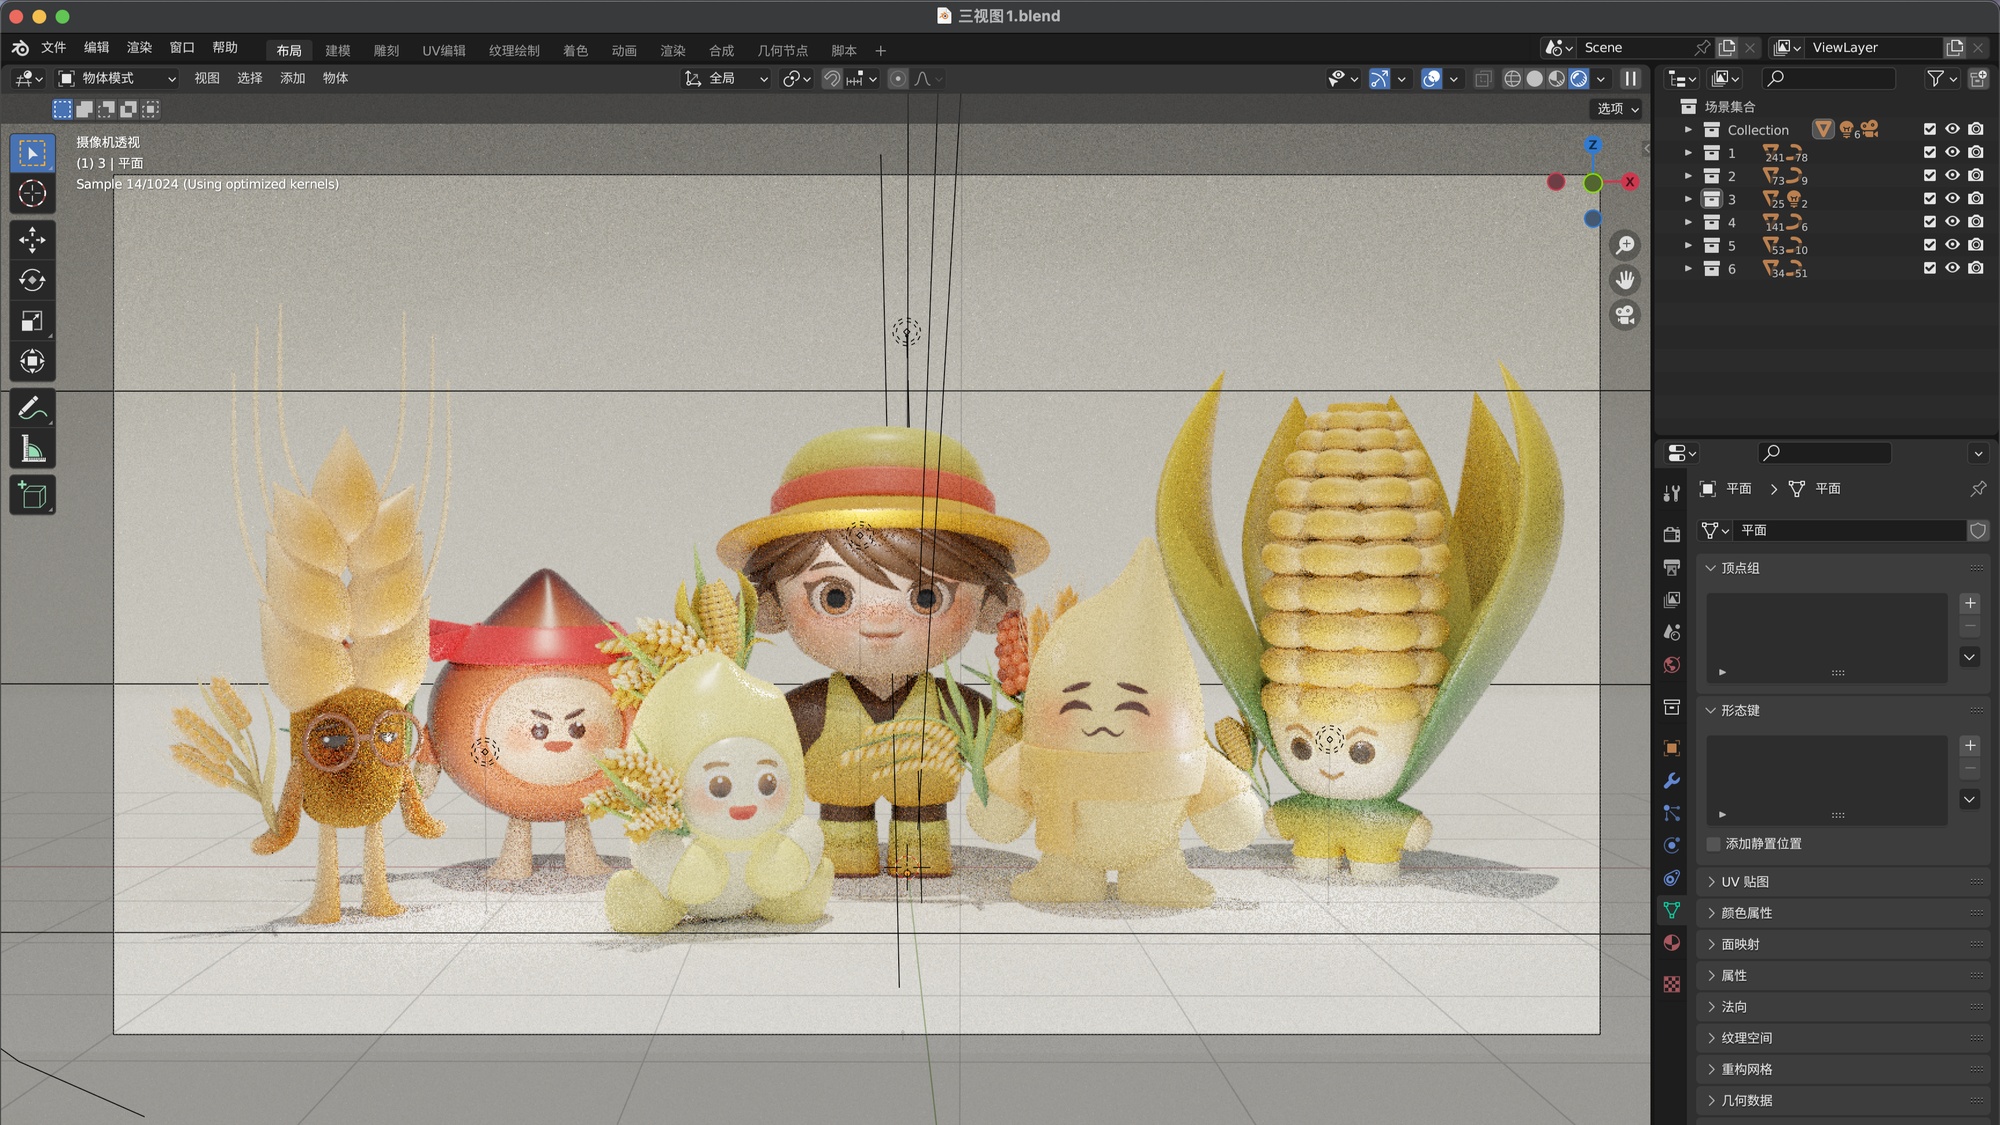The image size is (2000, 1125).
Task: Toggle snapping magnet in header
Action: [832, 78]
